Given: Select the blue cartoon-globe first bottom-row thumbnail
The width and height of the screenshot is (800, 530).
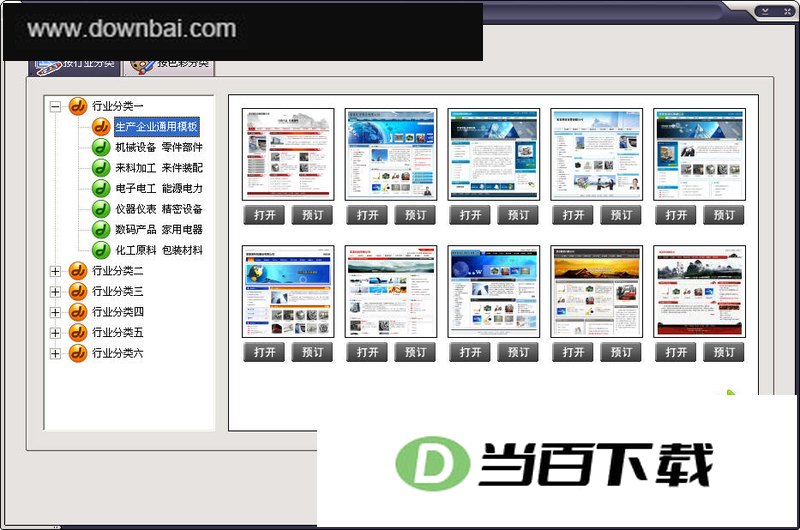Looking at the screenshot, I should point(288,291).
